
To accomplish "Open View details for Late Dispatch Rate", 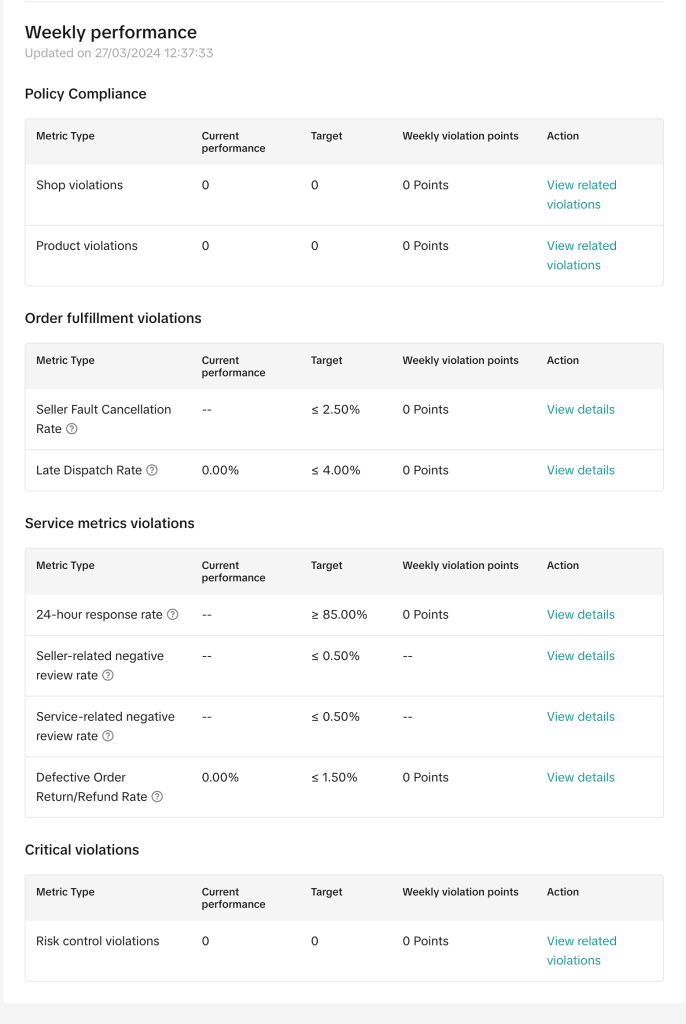I will (x=580, y=470).
